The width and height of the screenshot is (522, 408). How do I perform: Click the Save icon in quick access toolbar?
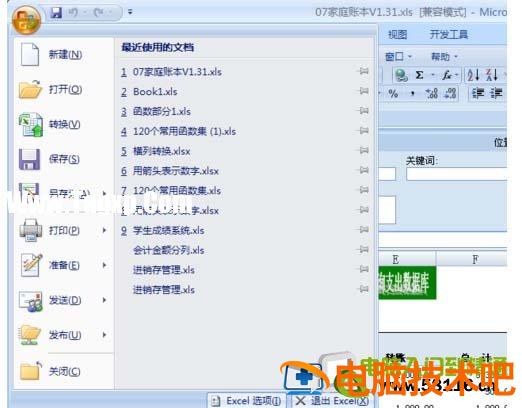(x=56, y=13)
